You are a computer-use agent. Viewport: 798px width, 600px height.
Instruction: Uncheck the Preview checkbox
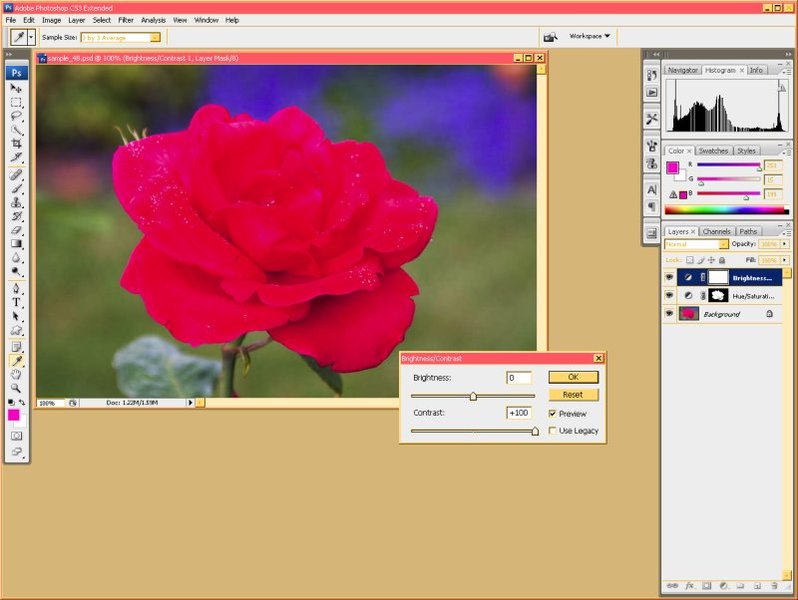point(553,414)
